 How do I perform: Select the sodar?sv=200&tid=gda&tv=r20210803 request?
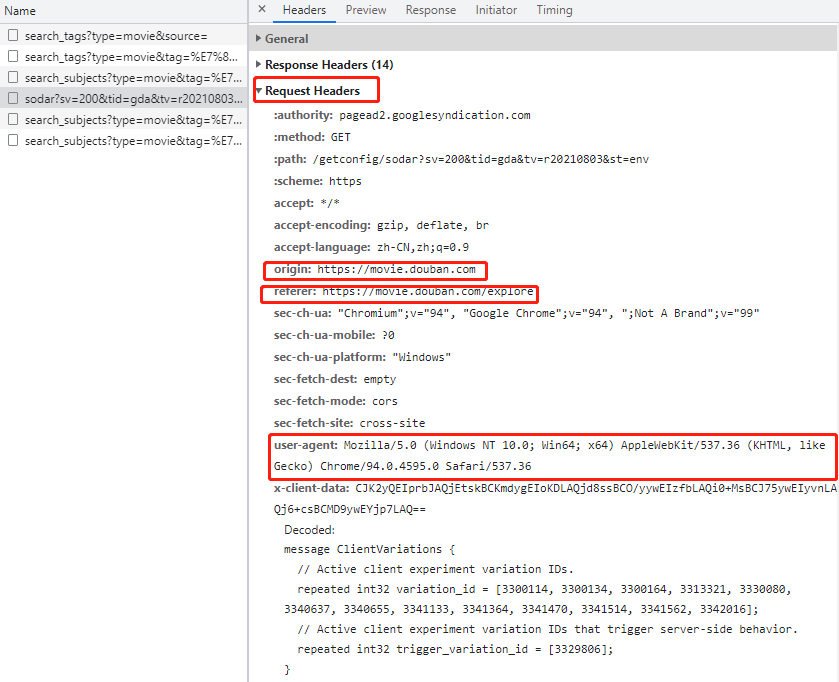tap(124, 98)
